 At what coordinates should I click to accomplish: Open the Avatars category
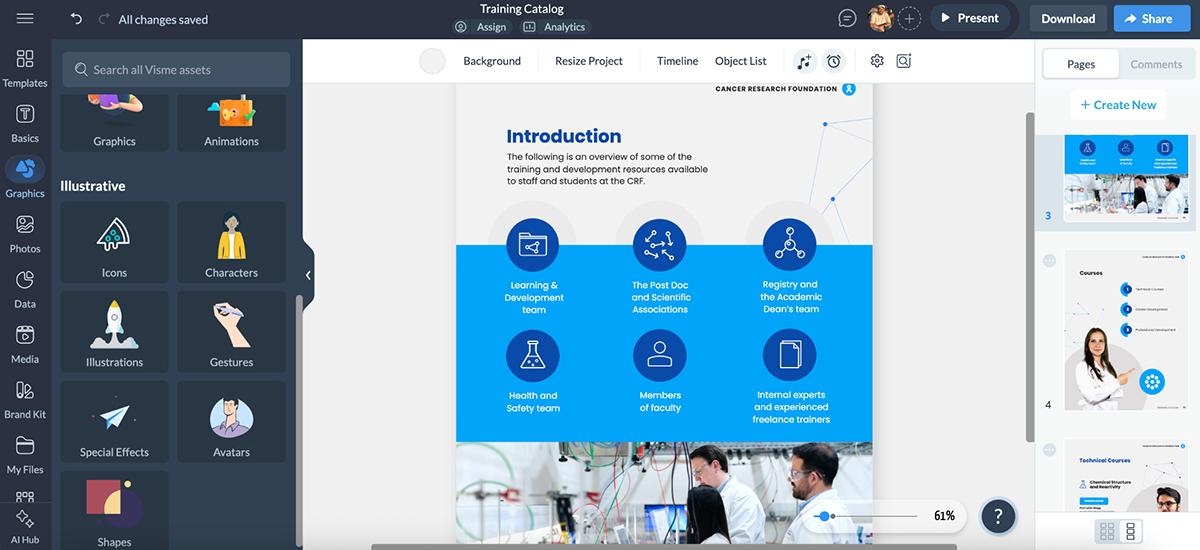click(231, 422)
